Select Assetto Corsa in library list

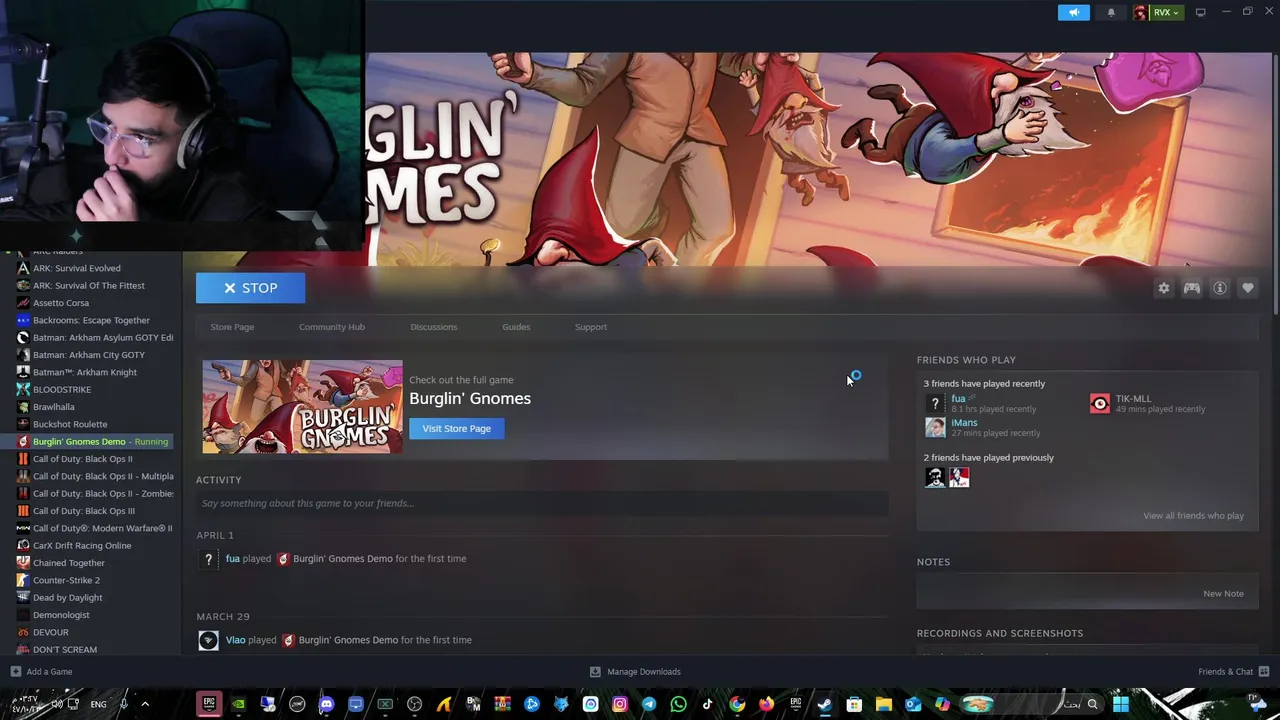(x=61, y=303)
